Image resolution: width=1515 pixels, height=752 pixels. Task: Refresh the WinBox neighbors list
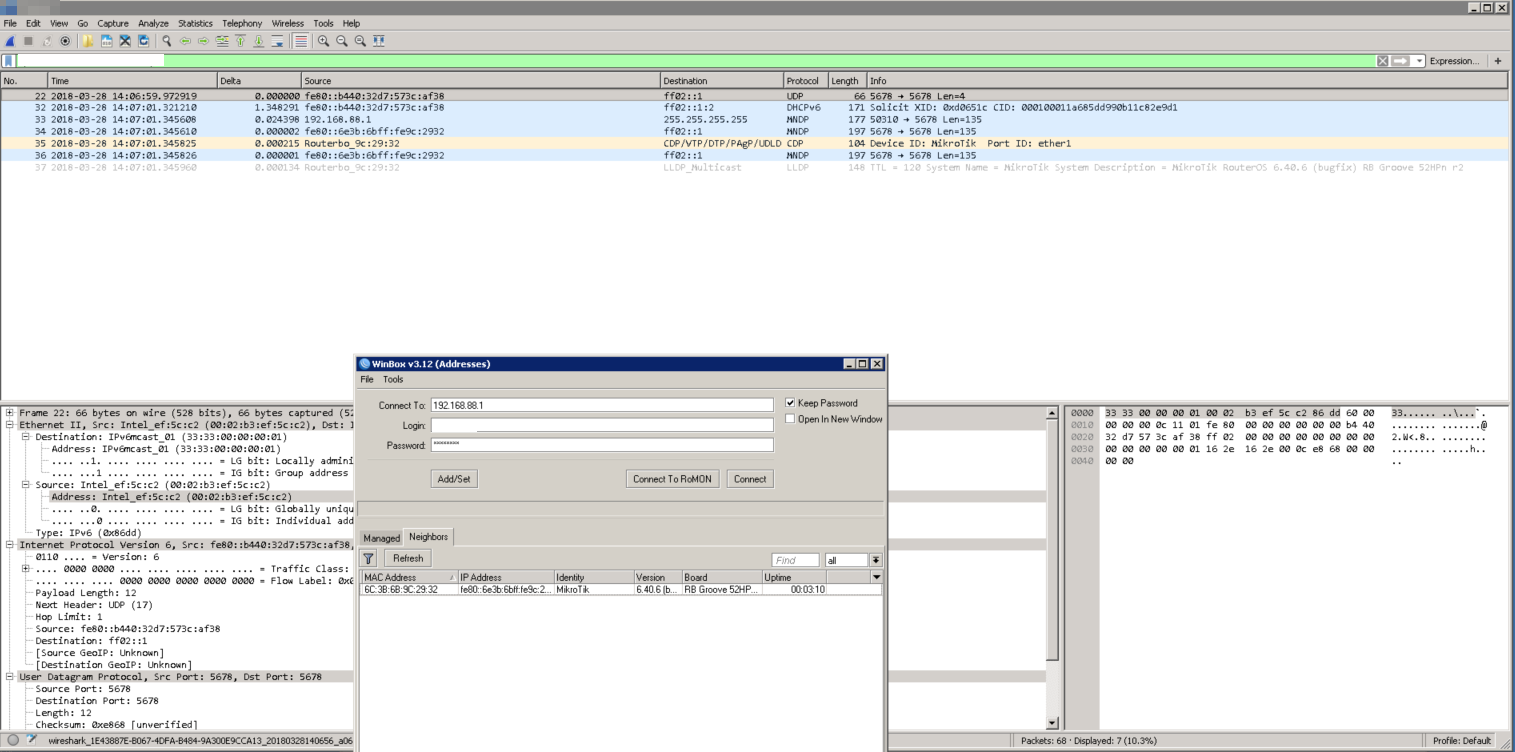[408, 558]
